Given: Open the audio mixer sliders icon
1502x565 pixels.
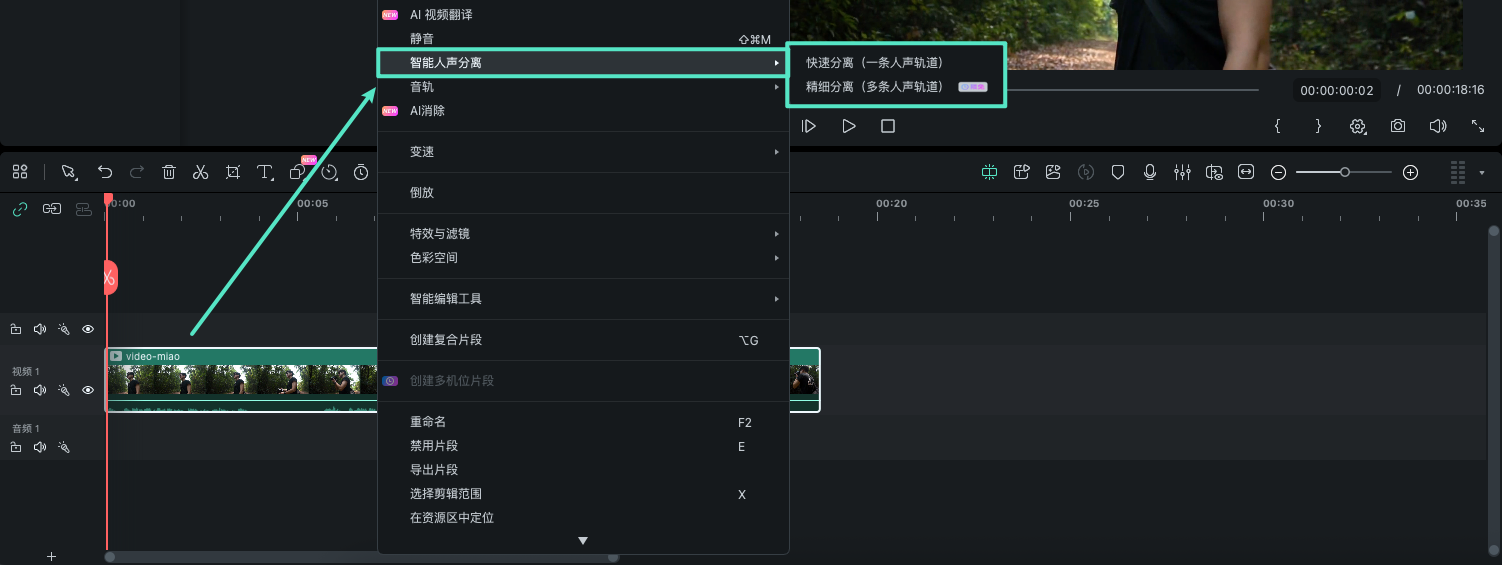Looking at the screenshot, I should pyautogui.click(x=1182, y=172).
